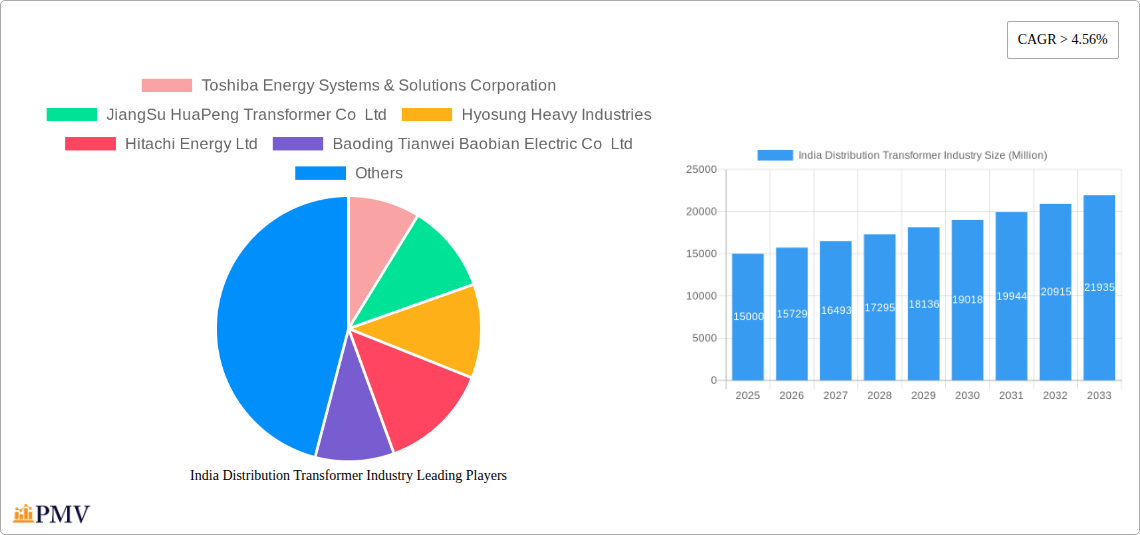Viewport: 1140px width, 535px height.
Task: Click the 2028 x-axis label
Action: tap(880, 395)
